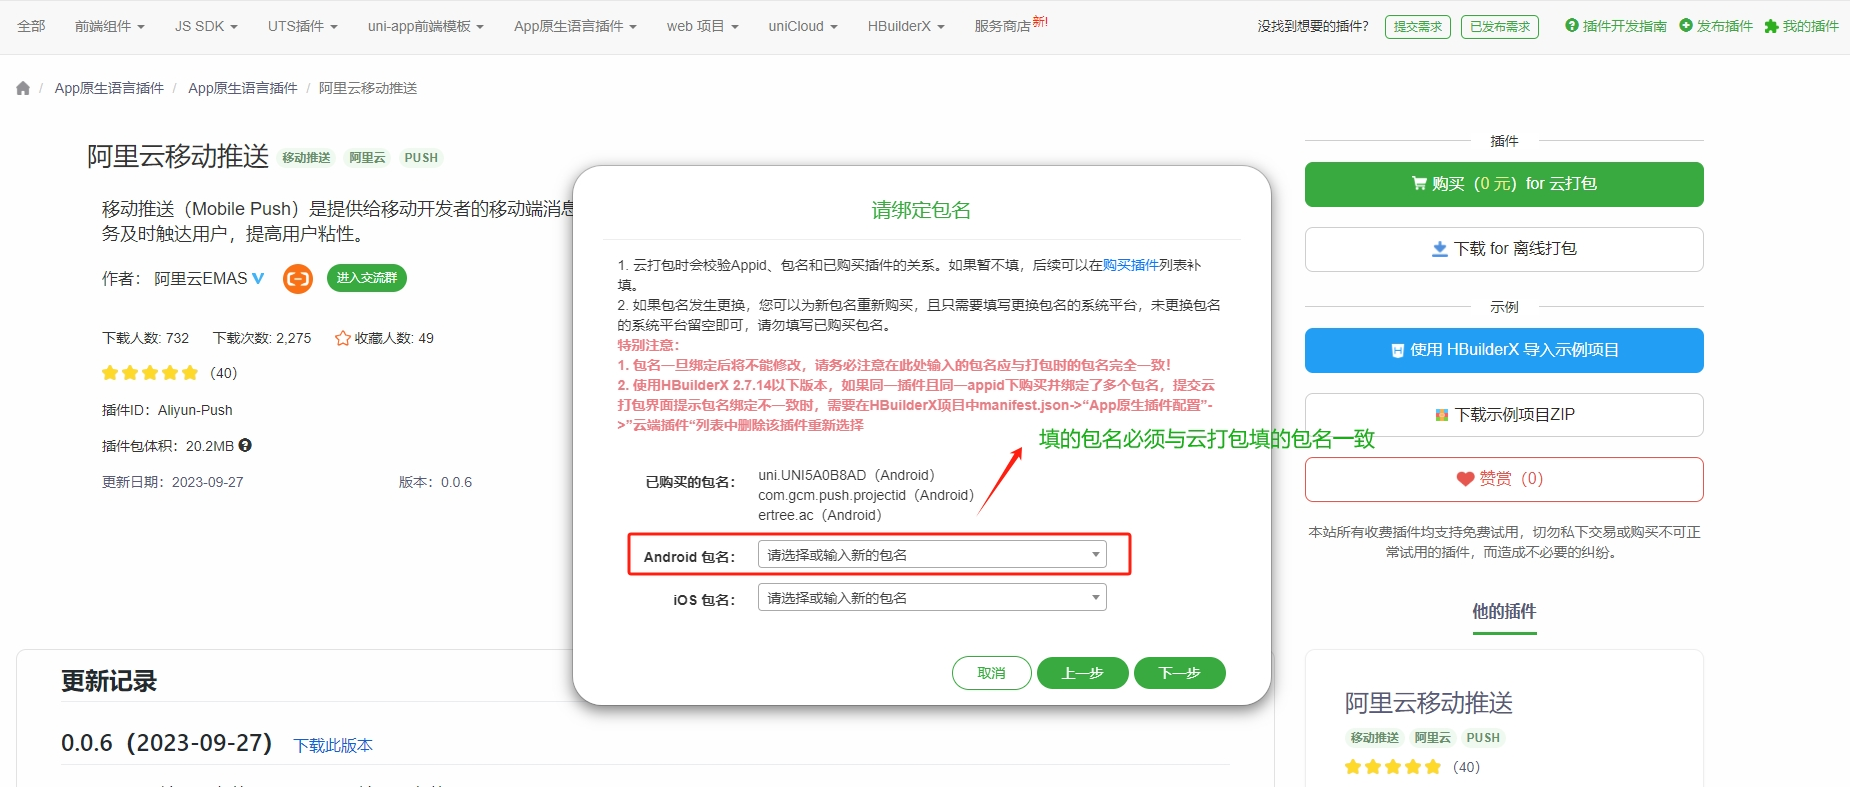Image resolution: width=1850 pixels, height=787 pixels.
Task: Click 阿里云 tag beside title
Action: click(x=367, y=158)
